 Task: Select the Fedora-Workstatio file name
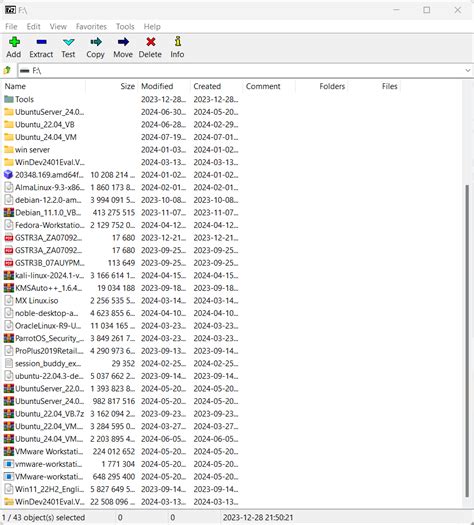tap(49, 225)
